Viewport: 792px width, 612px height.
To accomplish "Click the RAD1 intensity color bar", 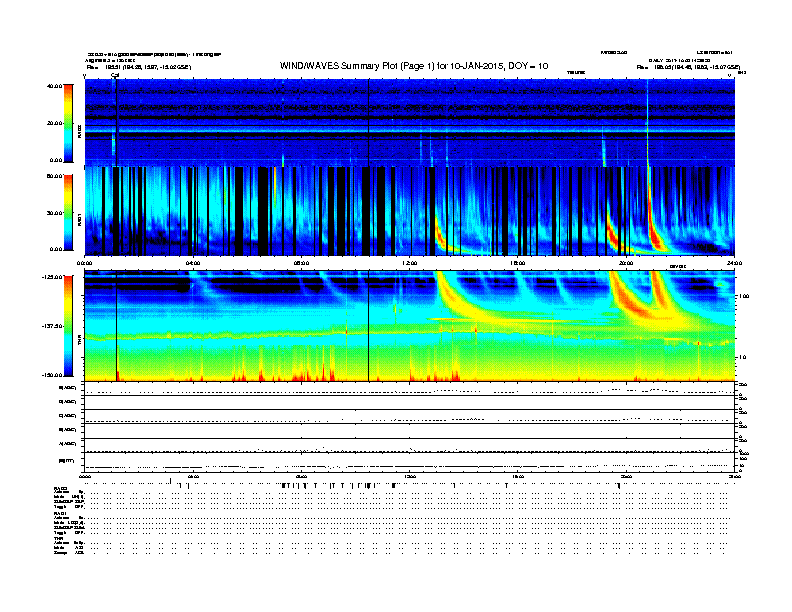I will point(68,212).
